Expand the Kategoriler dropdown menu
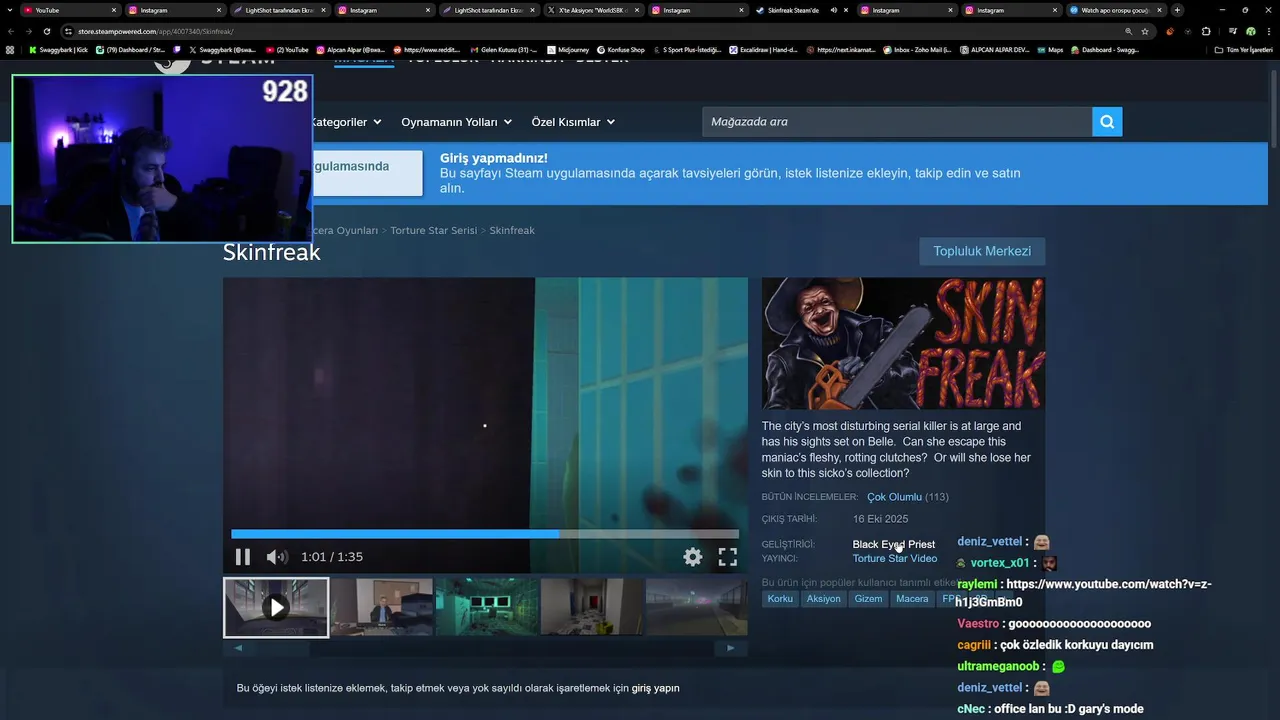This screenshot has height=720, width=1280. pos(346,122)
